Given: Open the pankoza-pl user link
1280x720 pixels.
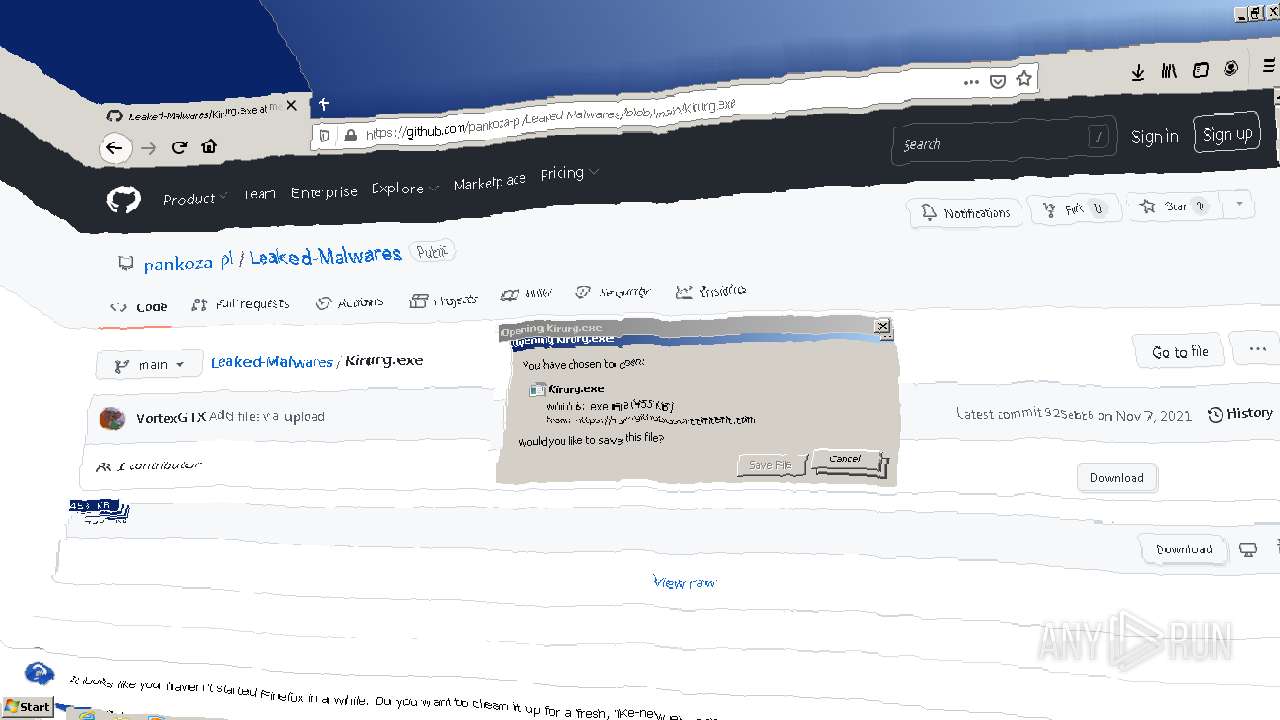Looking at the screenshot, I should click(188, 262).
